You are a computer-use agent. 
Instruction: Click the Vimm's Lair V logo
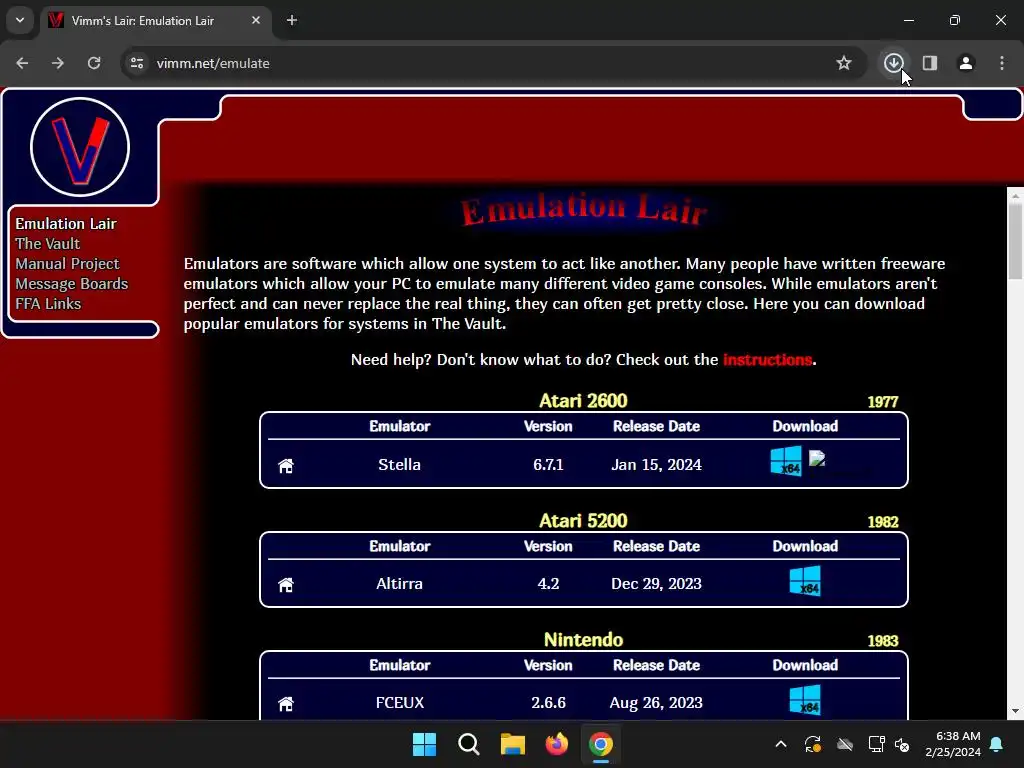tap(80, 147)
